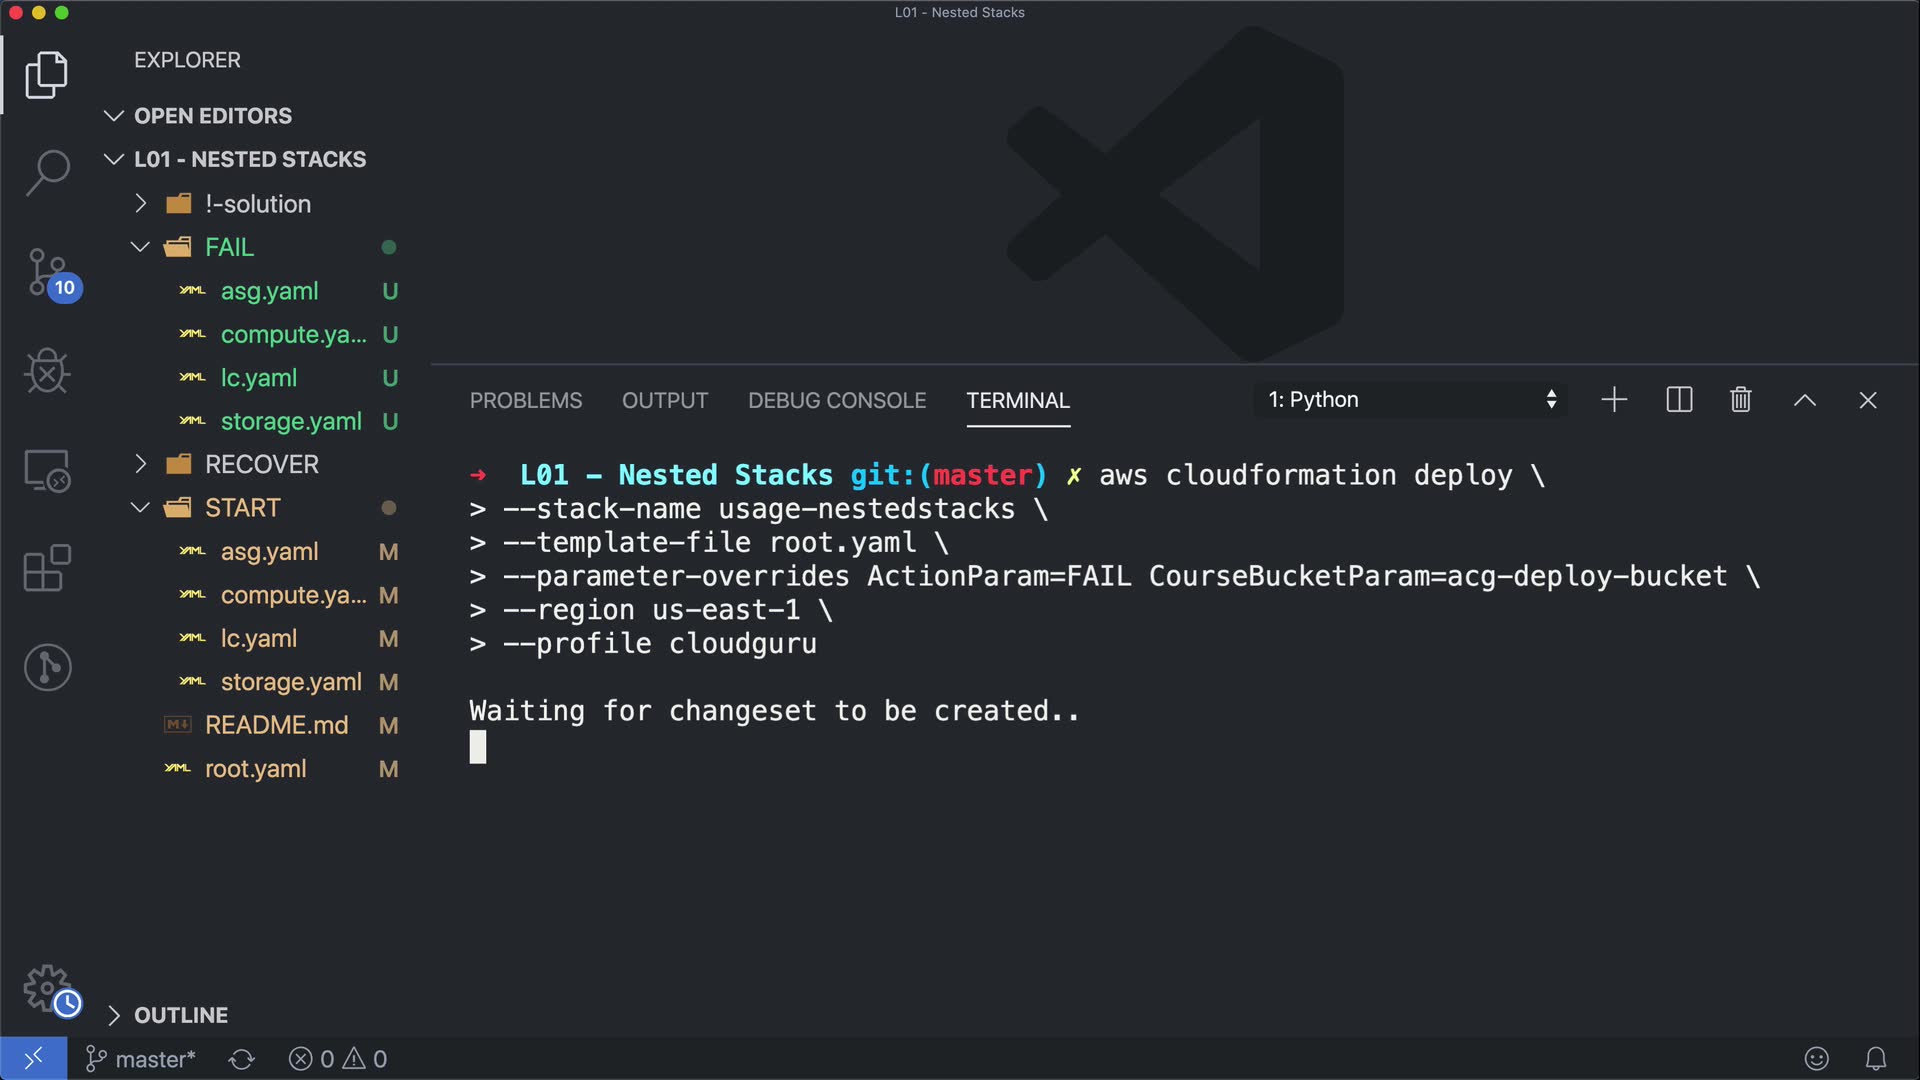Click the master* branch in status bar
Screen dimensions: 1920x1080
(141, 1059)
